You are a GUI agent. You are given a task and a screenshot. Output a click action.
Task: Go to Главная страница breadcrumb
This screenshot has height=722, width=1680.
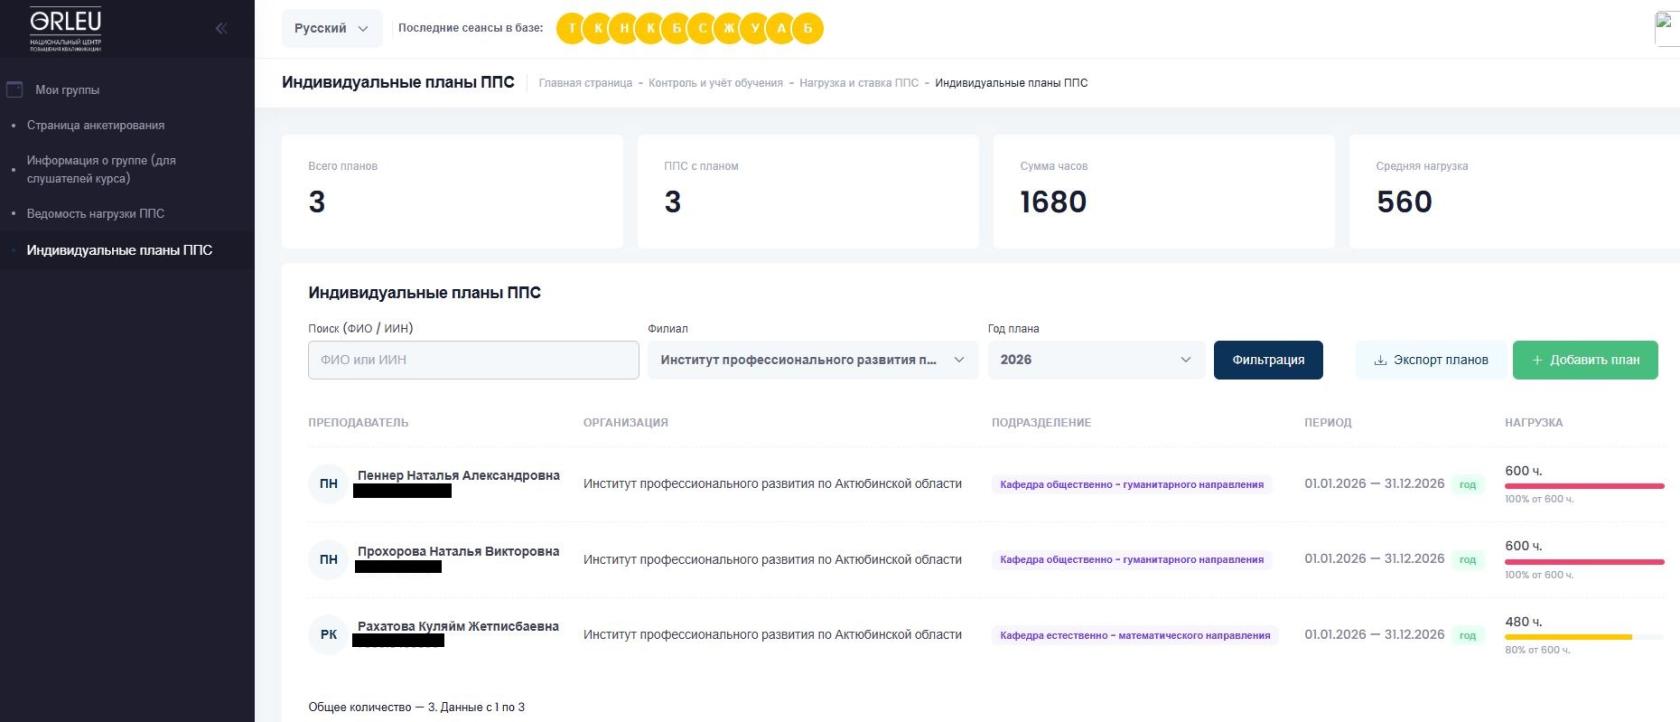(x=585, y=83)
